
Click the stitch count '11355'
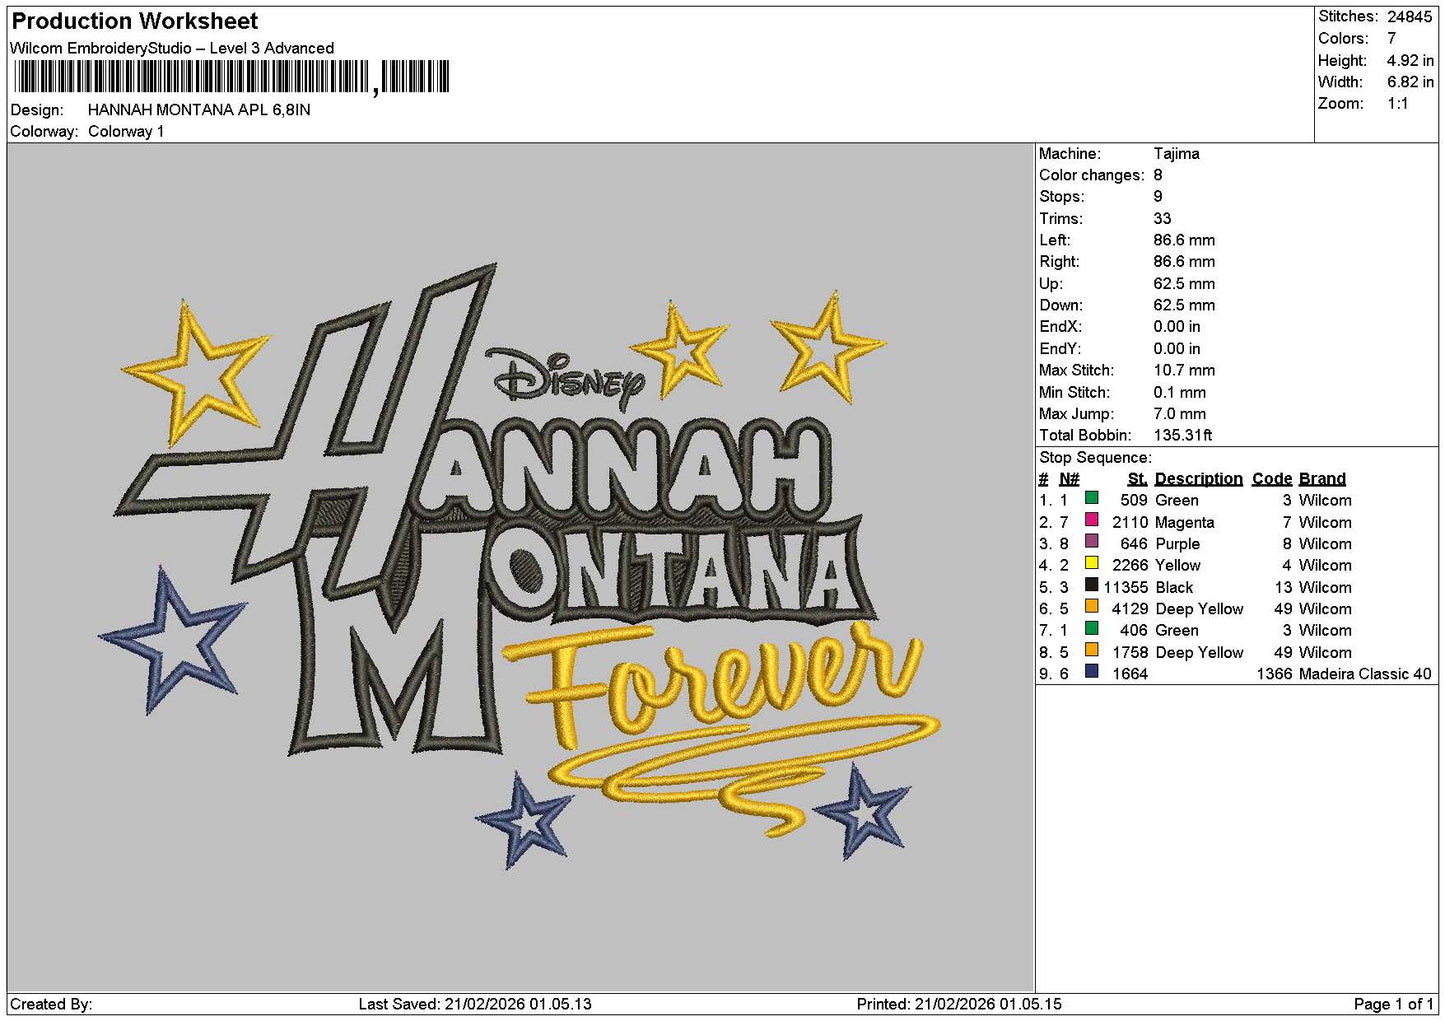[x=1125, y=588]
